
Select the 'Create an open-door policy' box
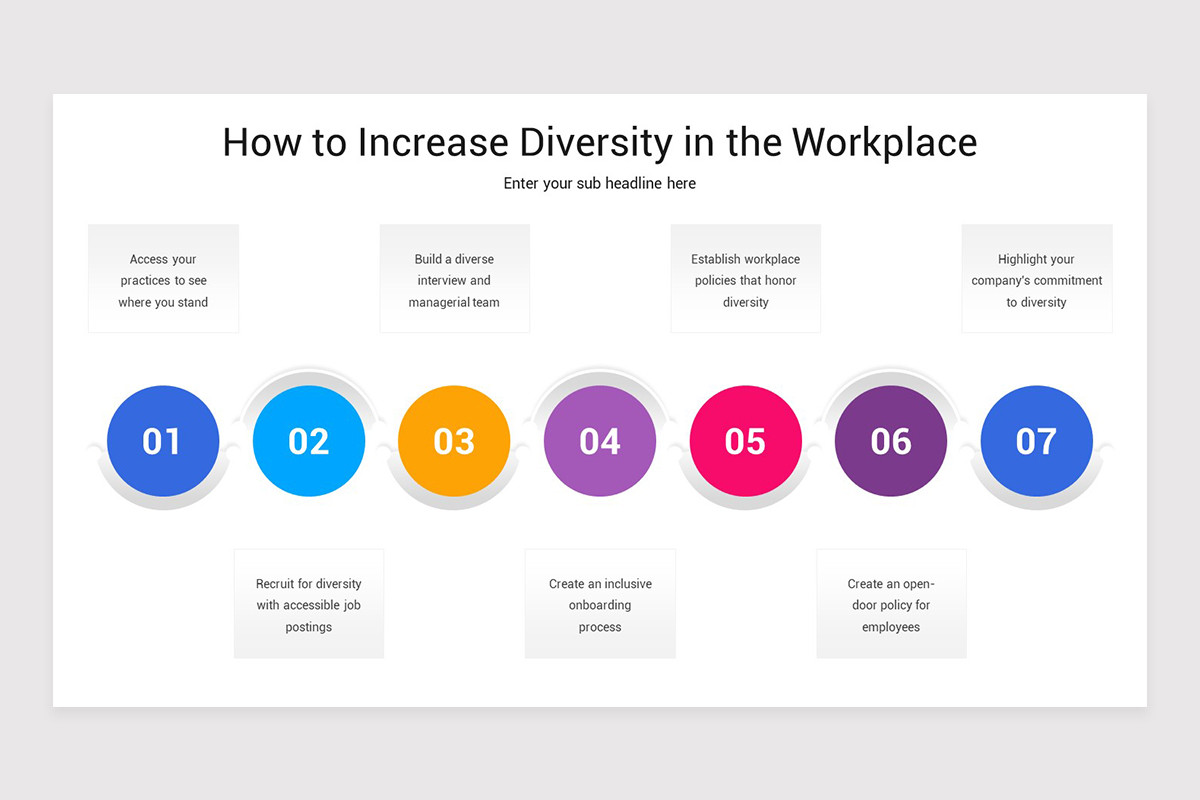coord(891,603)
